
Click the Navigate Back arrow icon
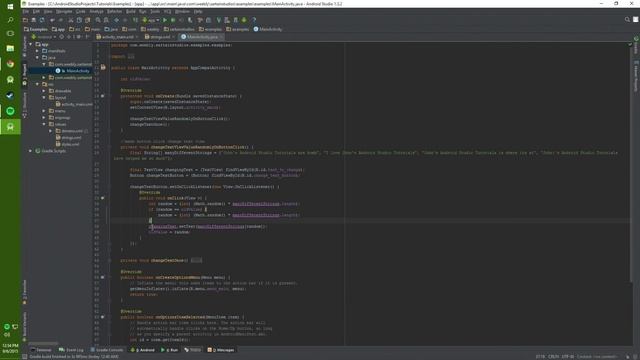(x=117, y=20)
